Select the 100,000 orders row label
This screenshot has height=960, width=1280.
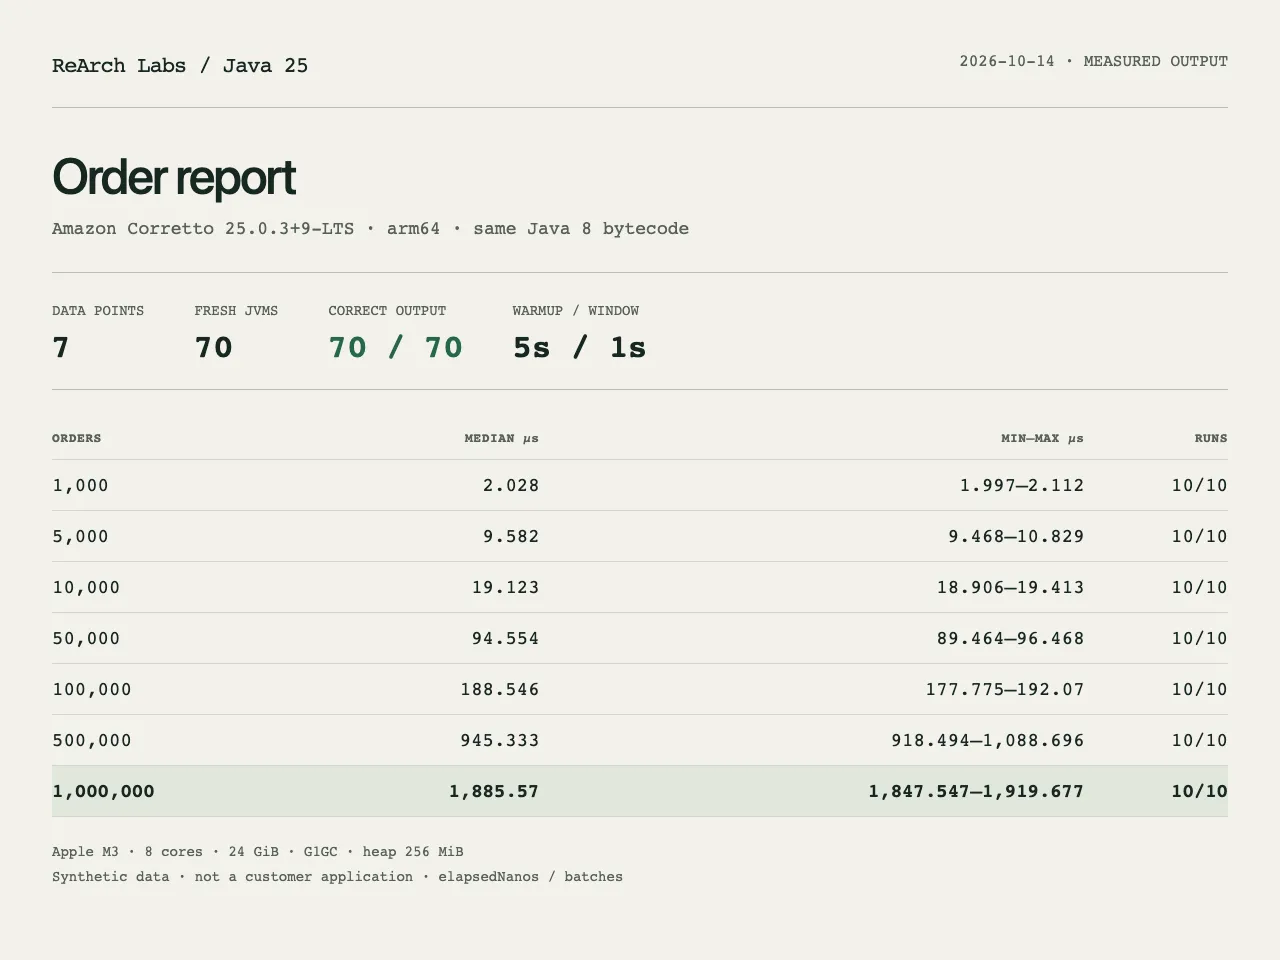tap(92, 690)
